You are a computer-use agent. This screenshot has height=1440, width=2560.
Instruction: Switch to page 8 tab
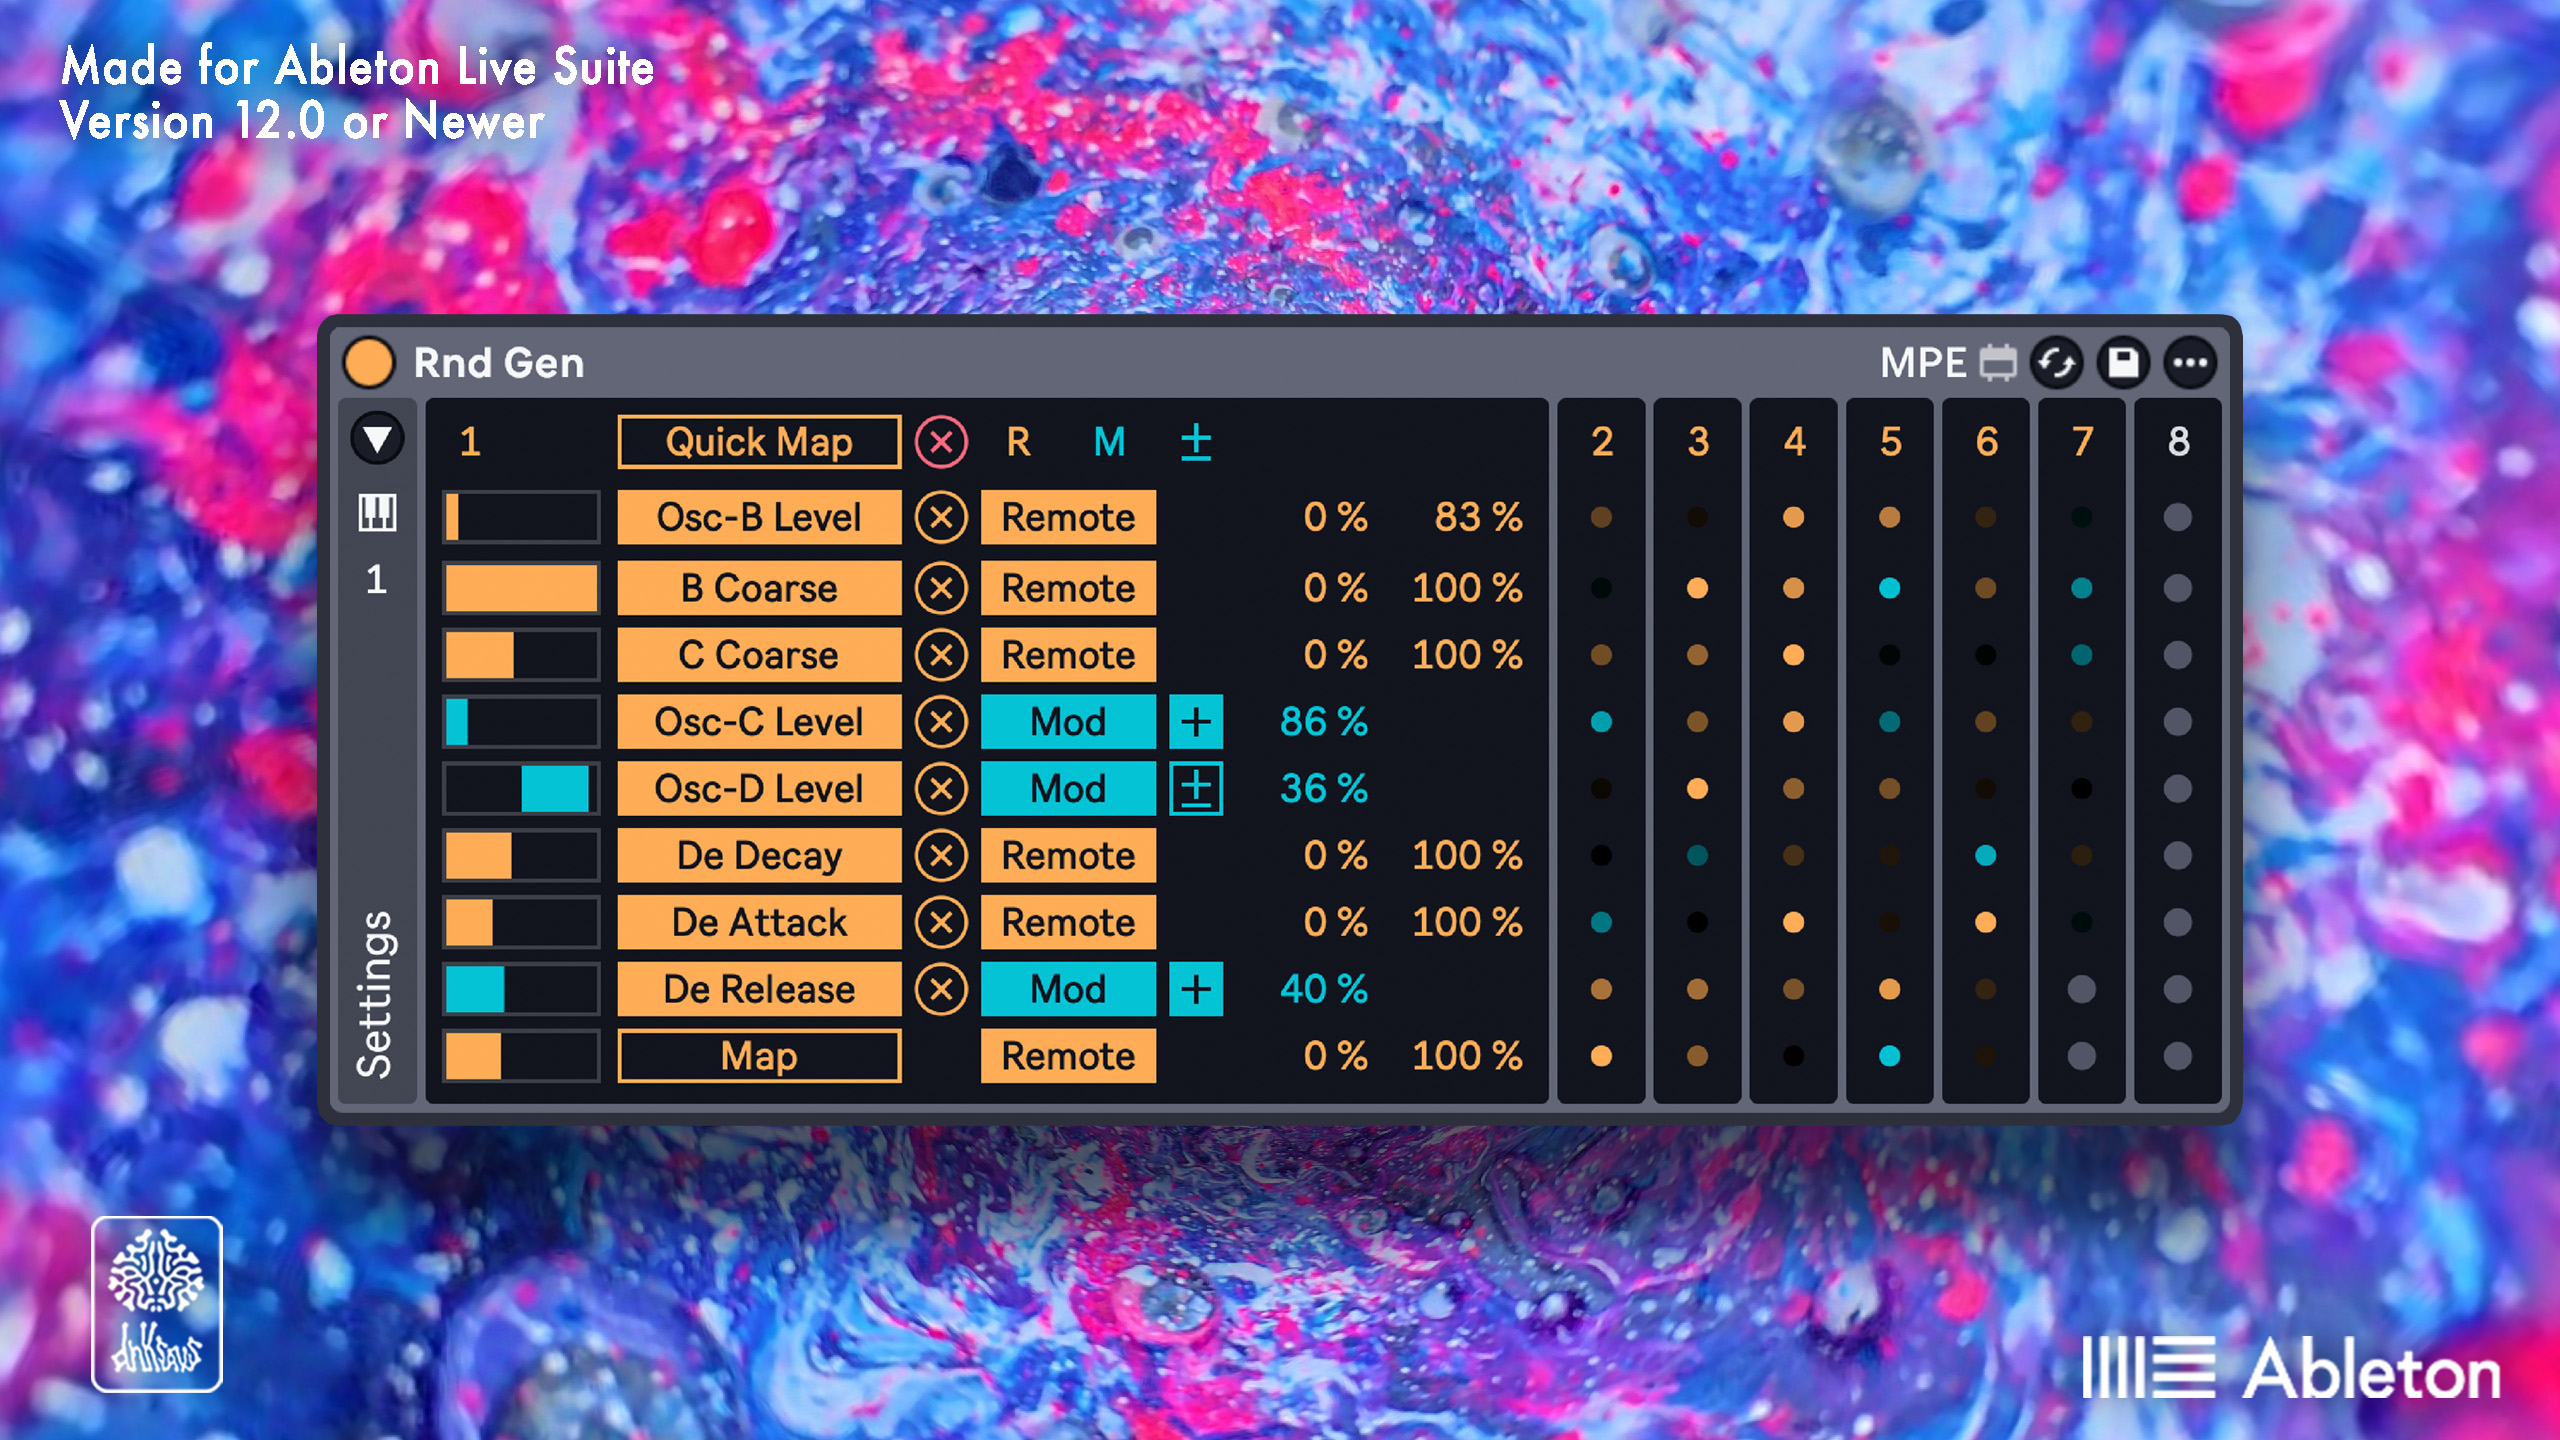tap(2178, 441)
